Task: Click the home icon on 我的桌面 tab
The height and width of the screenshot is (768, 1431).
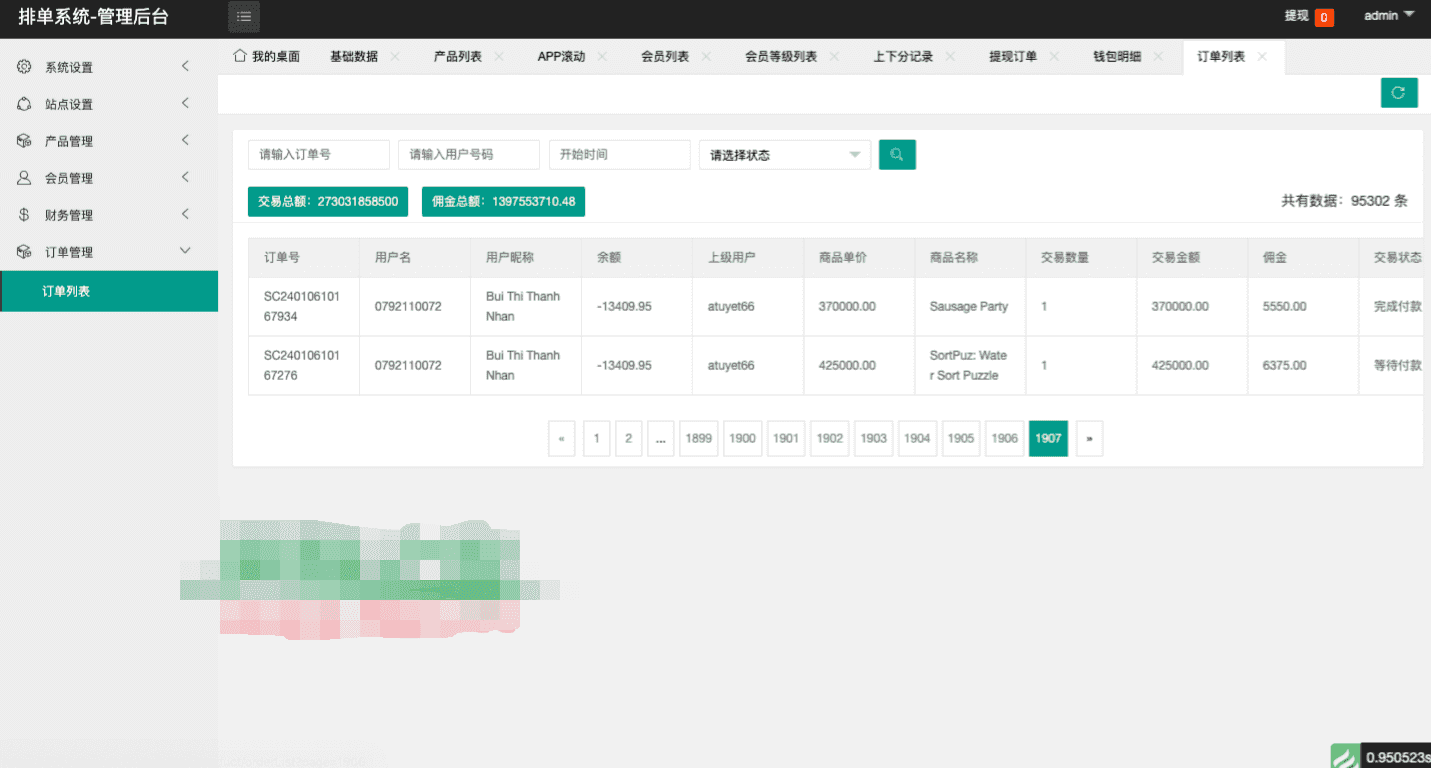Action: 239,56
